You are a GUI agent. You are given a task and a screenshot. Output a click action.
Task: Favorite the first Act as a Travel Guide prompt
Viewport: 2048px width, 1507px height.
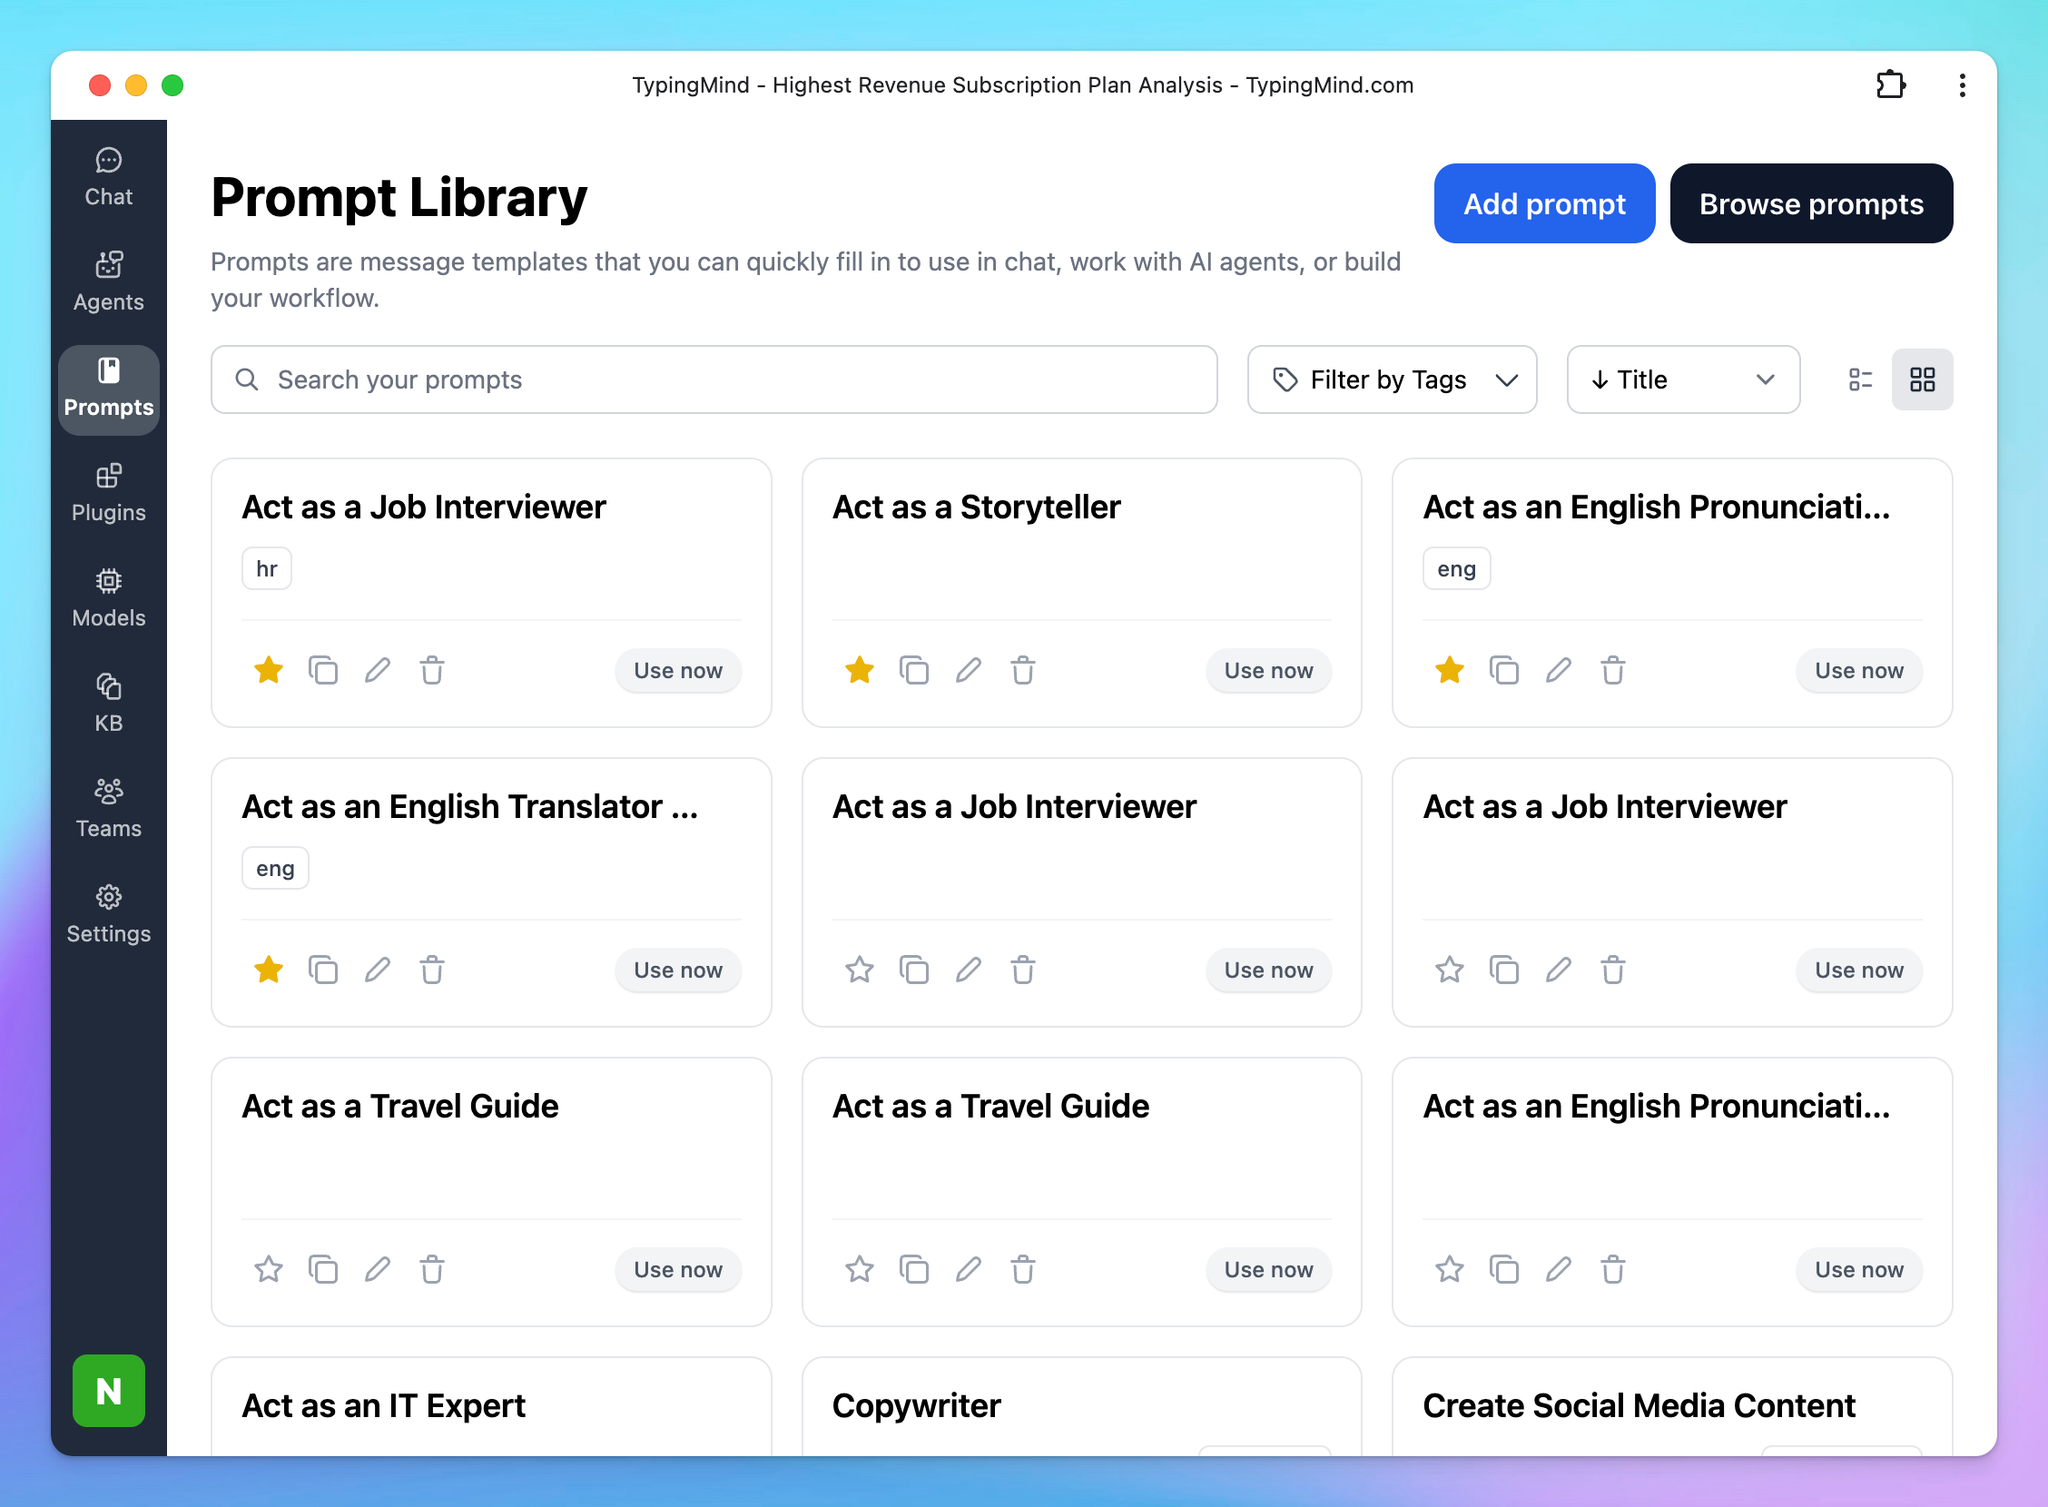coord(268,1269)
